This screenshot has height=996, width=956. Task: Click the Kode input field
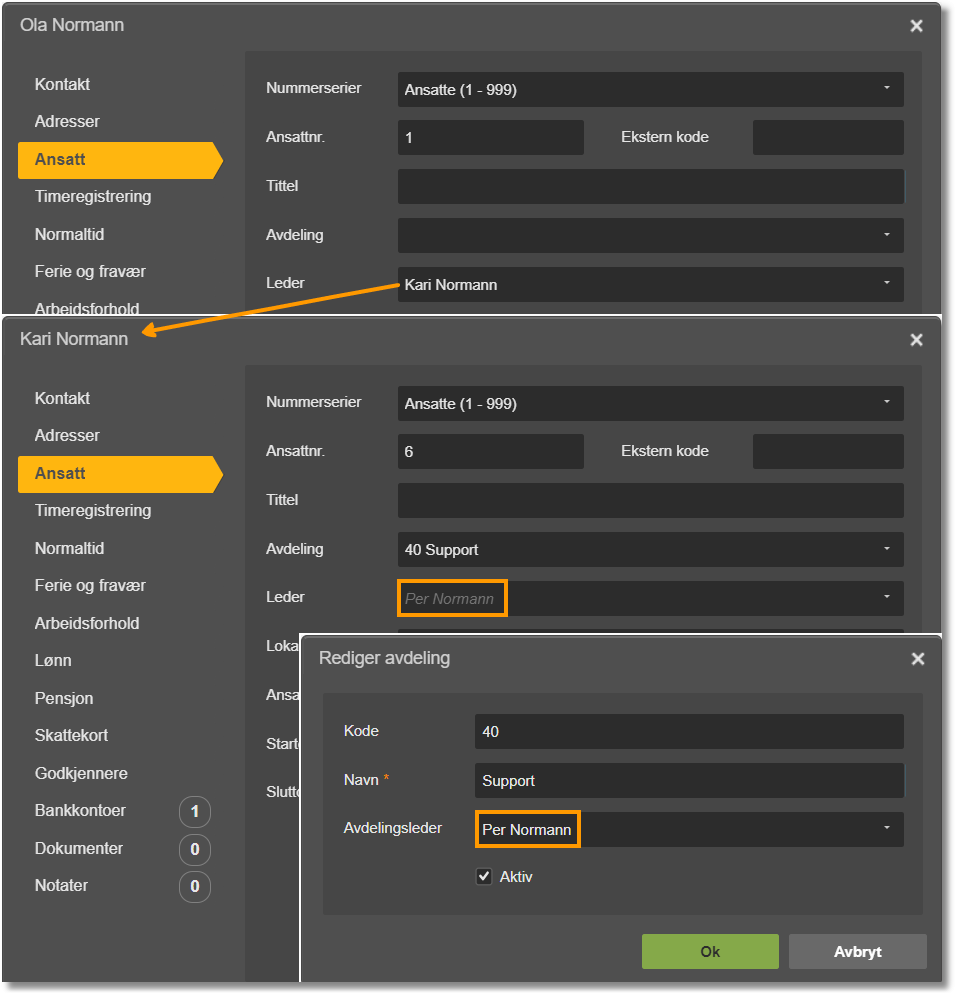[689, 732]
